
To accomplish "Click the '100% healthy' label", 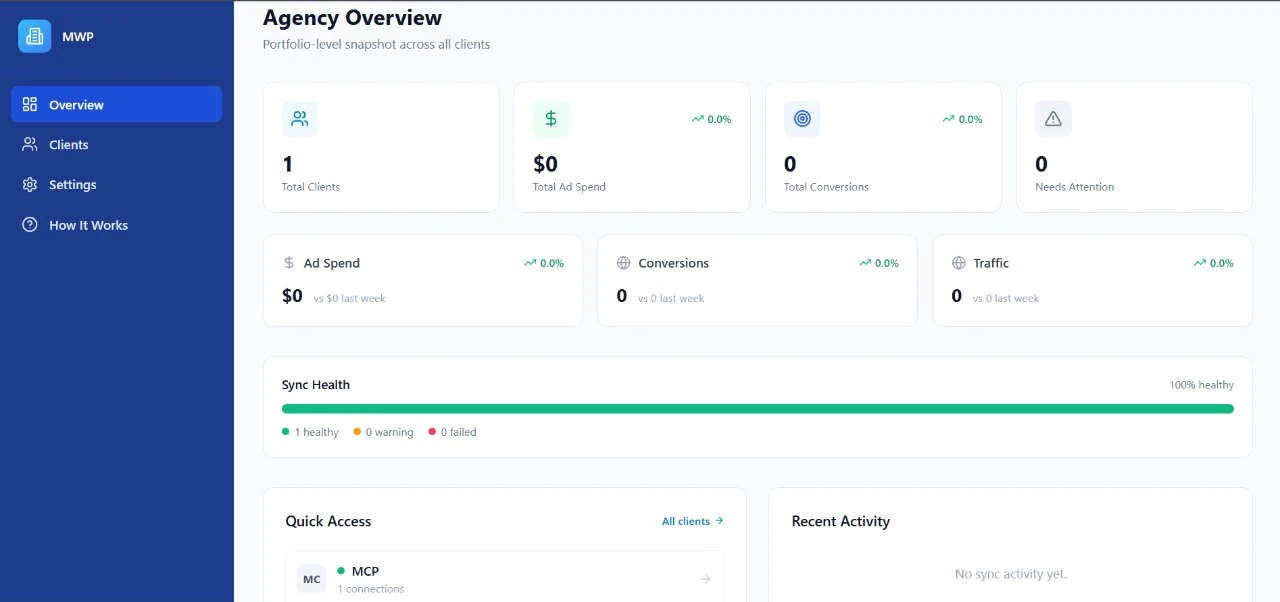I will click(x=1201, y=385).
